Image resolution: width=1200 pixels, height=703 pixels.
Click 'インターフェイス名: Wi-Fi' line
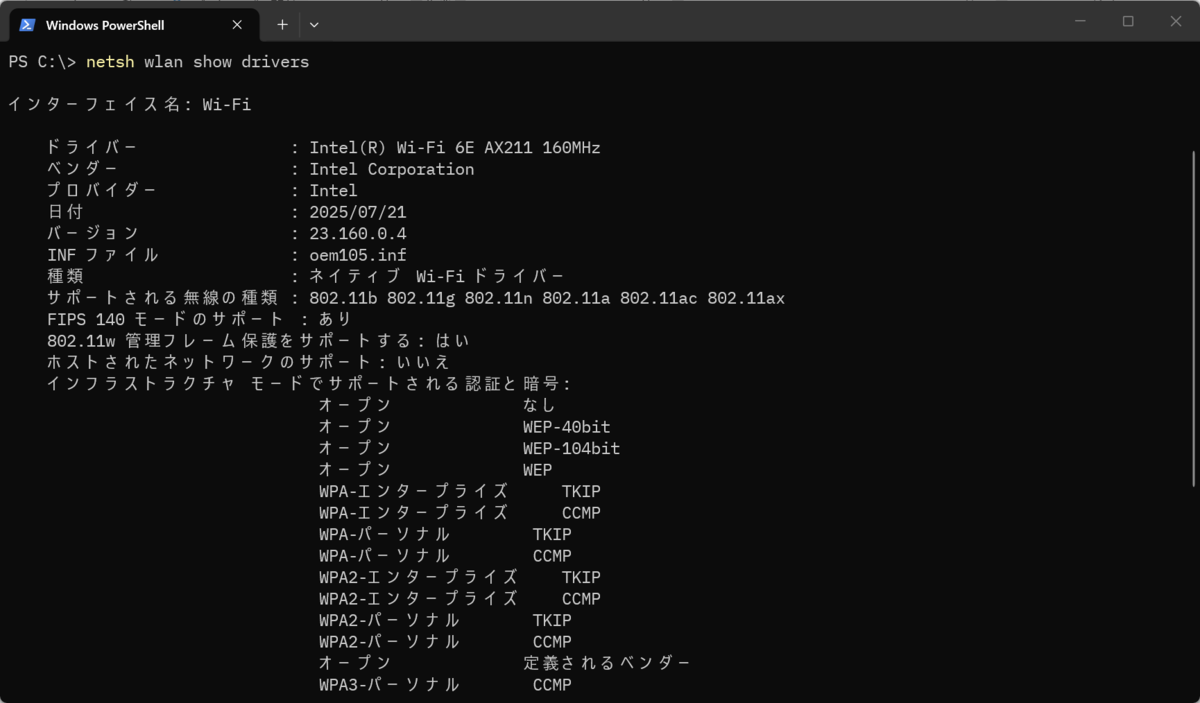click(130, 104)
